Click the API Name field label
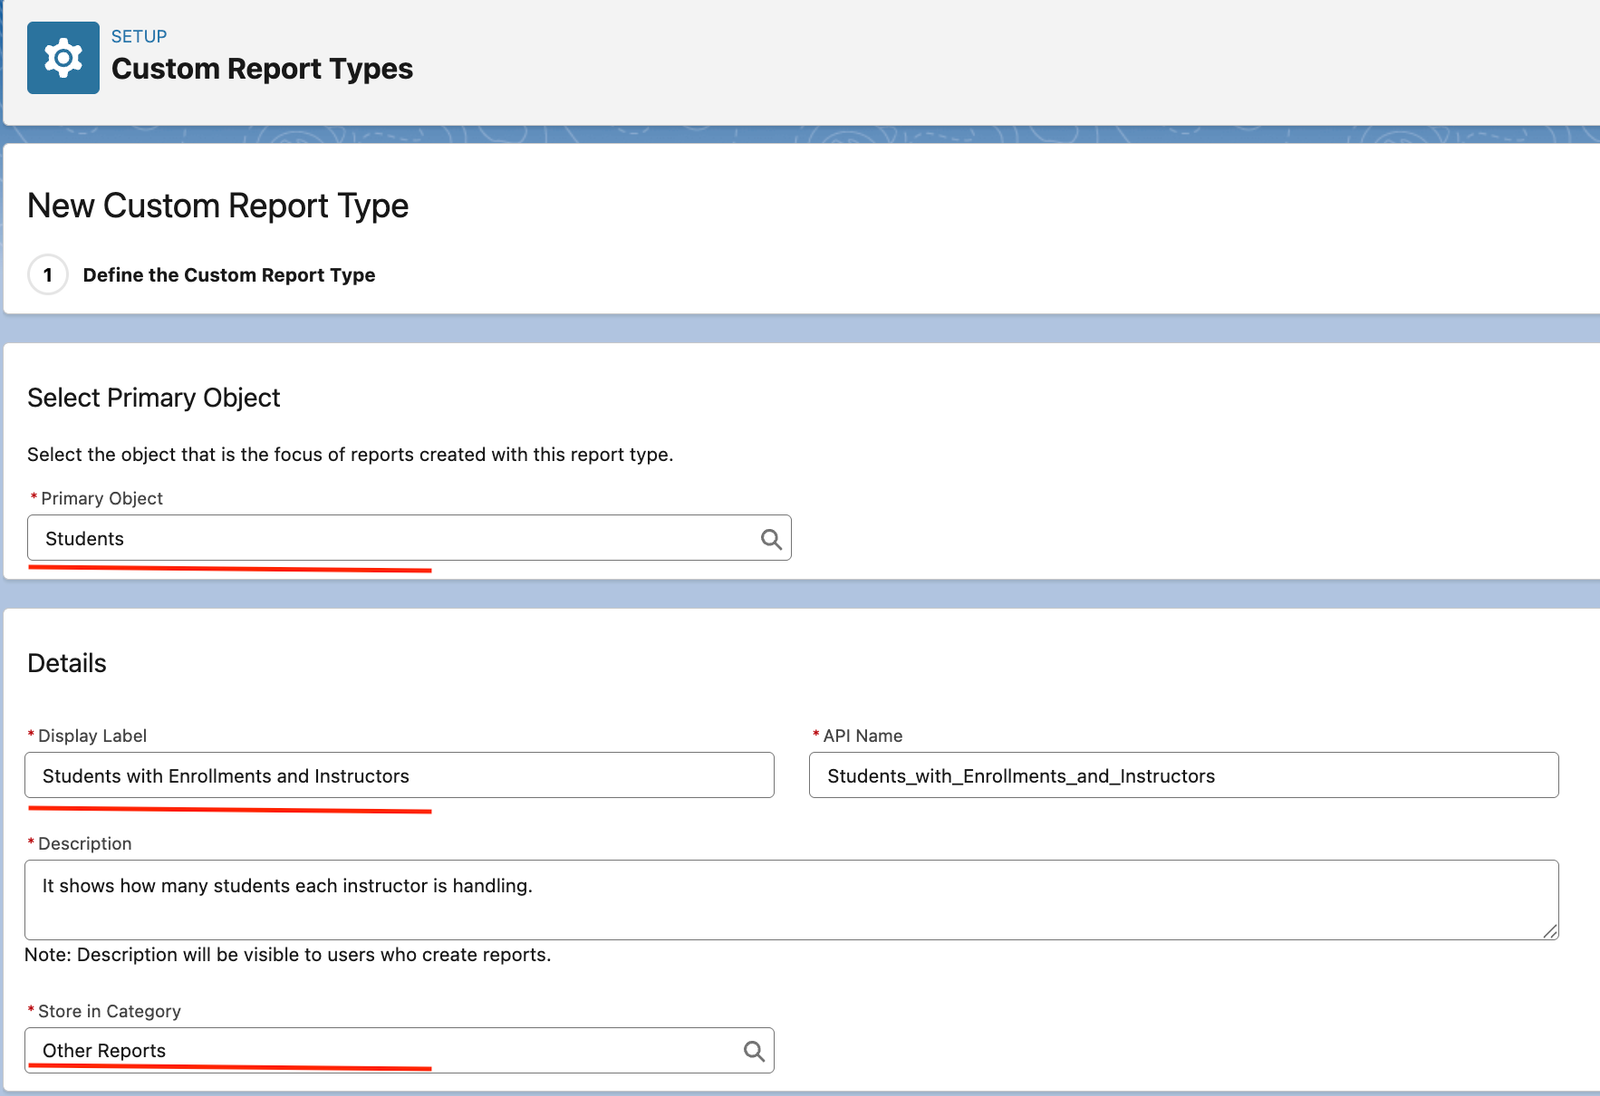The width and height of the screenshot is (1600, 1096). [x=862, y=736]
